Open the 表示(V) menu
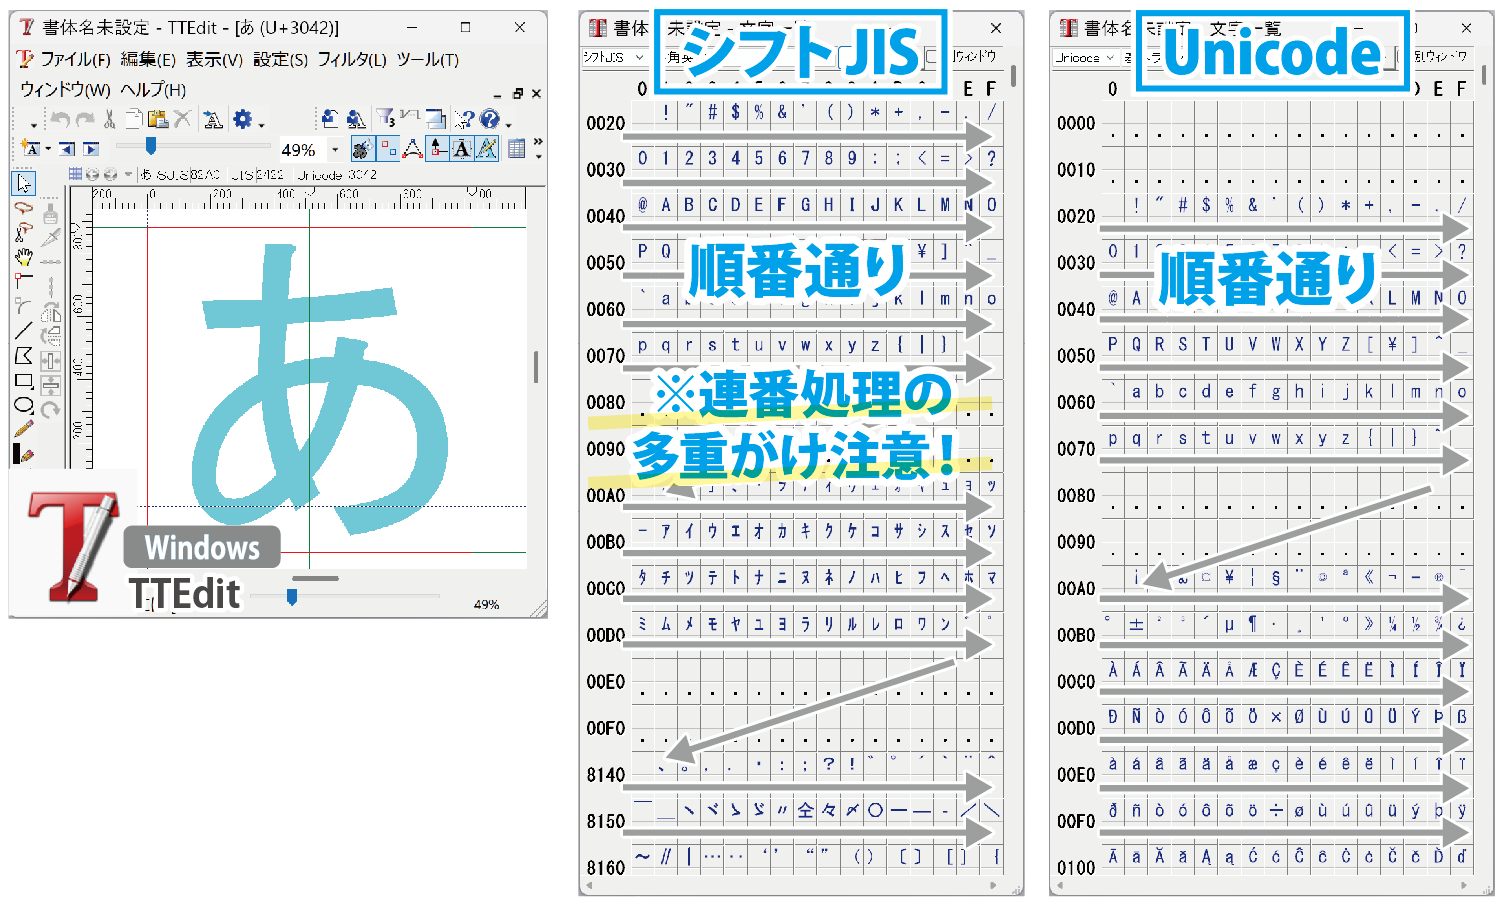This screenshot has height=904, width=1507. tap(214, 60)
